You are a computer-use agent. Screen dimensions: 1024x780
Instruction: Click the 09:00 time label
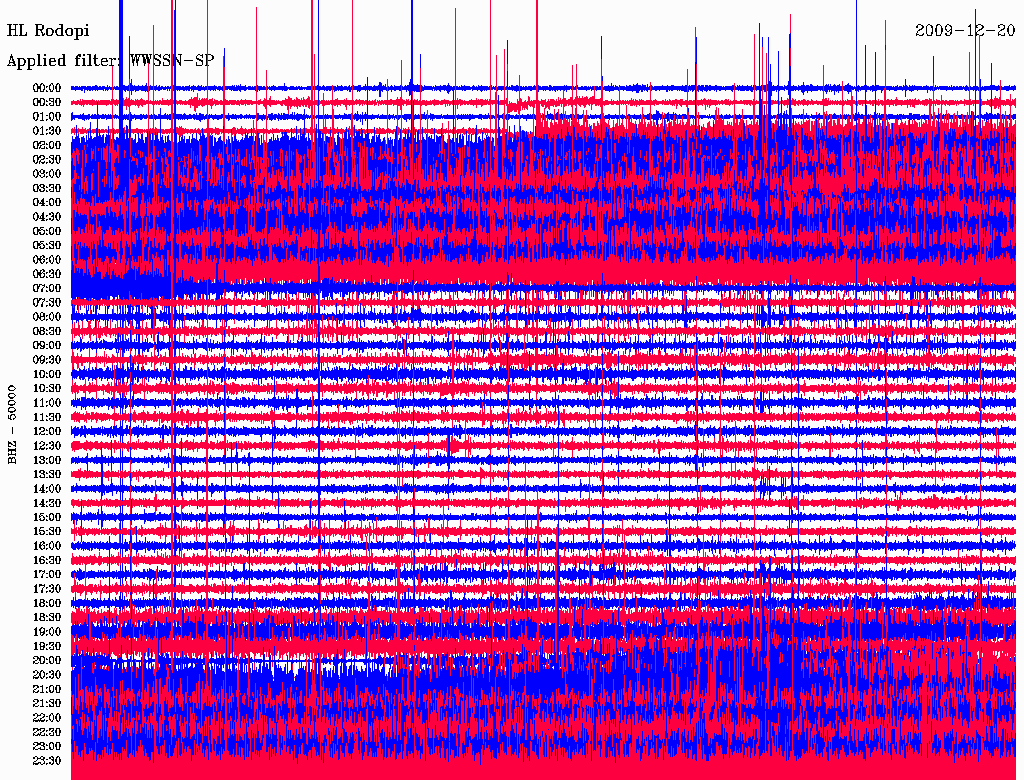47,345
